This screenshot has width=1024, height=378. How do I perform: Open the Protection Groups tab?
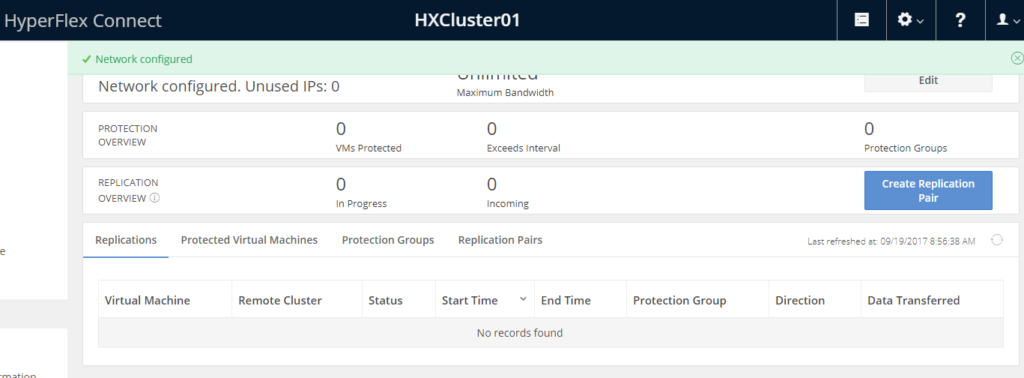pyautogui.click(x=388, y=240)
